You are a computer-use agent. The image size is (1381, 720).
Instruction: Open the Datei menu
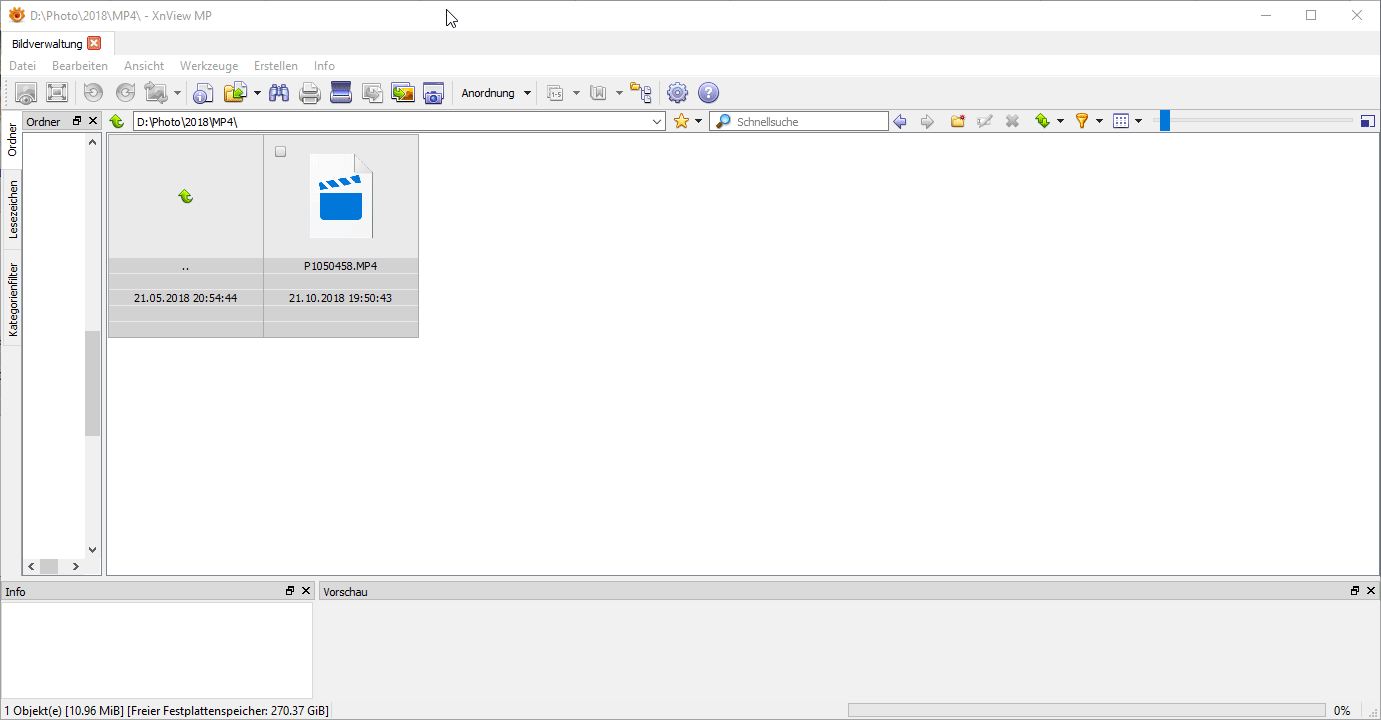[22, 66]
